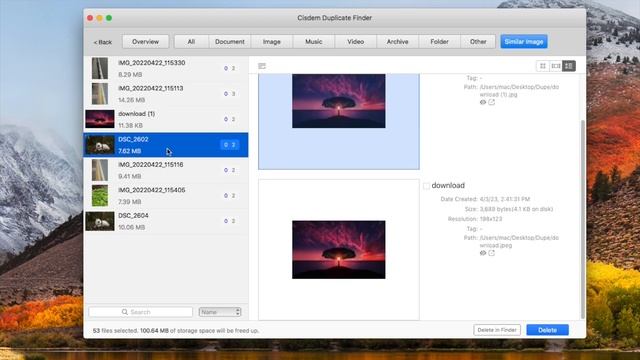Image resolution: width=640 pixels, height=360 pixels.
Task: Click the '14.26 MB' size text
Action: click(131, 100)
